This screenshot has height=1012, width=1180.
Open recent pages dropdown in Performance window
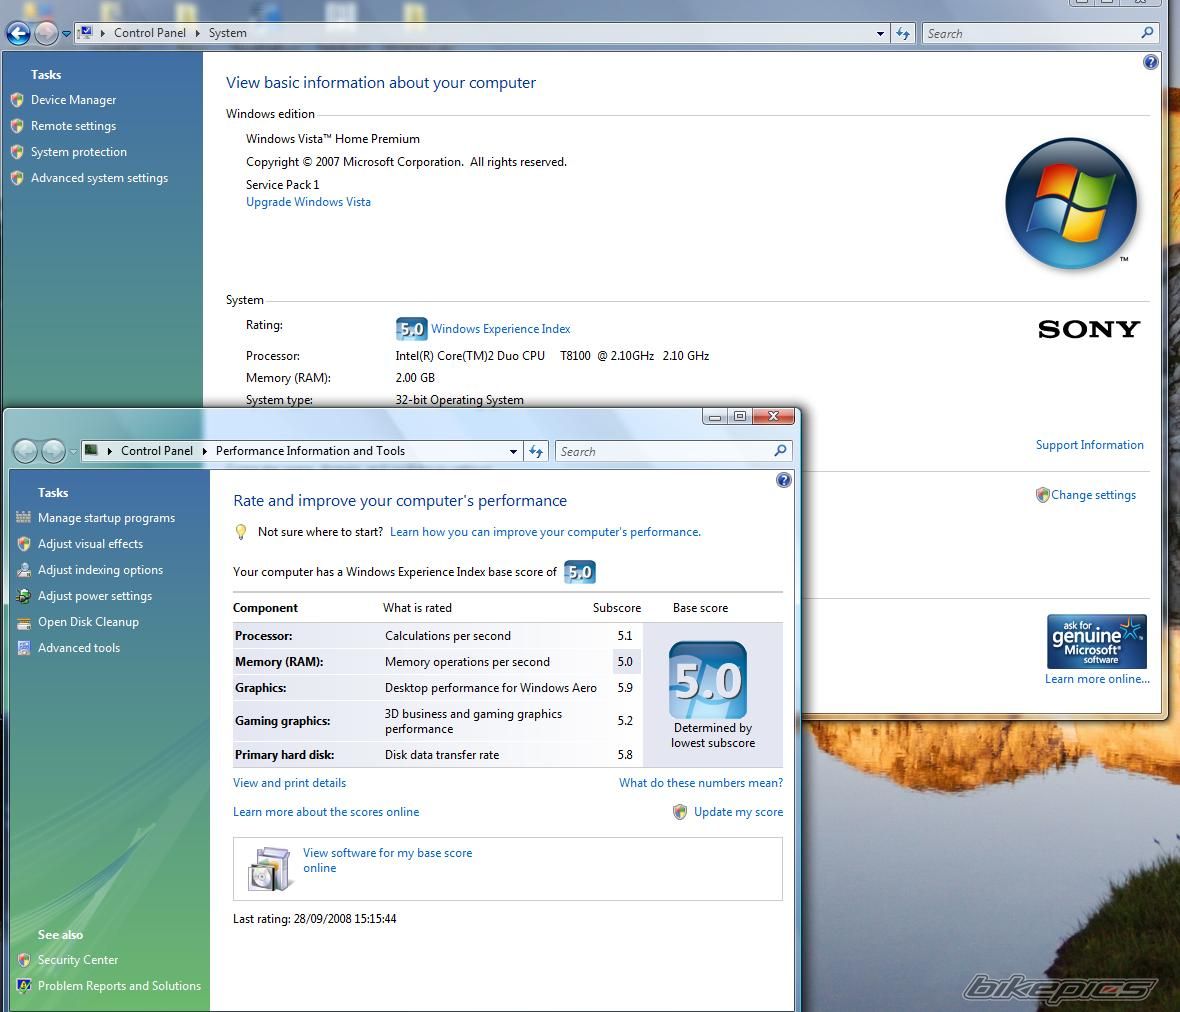pos(73,451)
